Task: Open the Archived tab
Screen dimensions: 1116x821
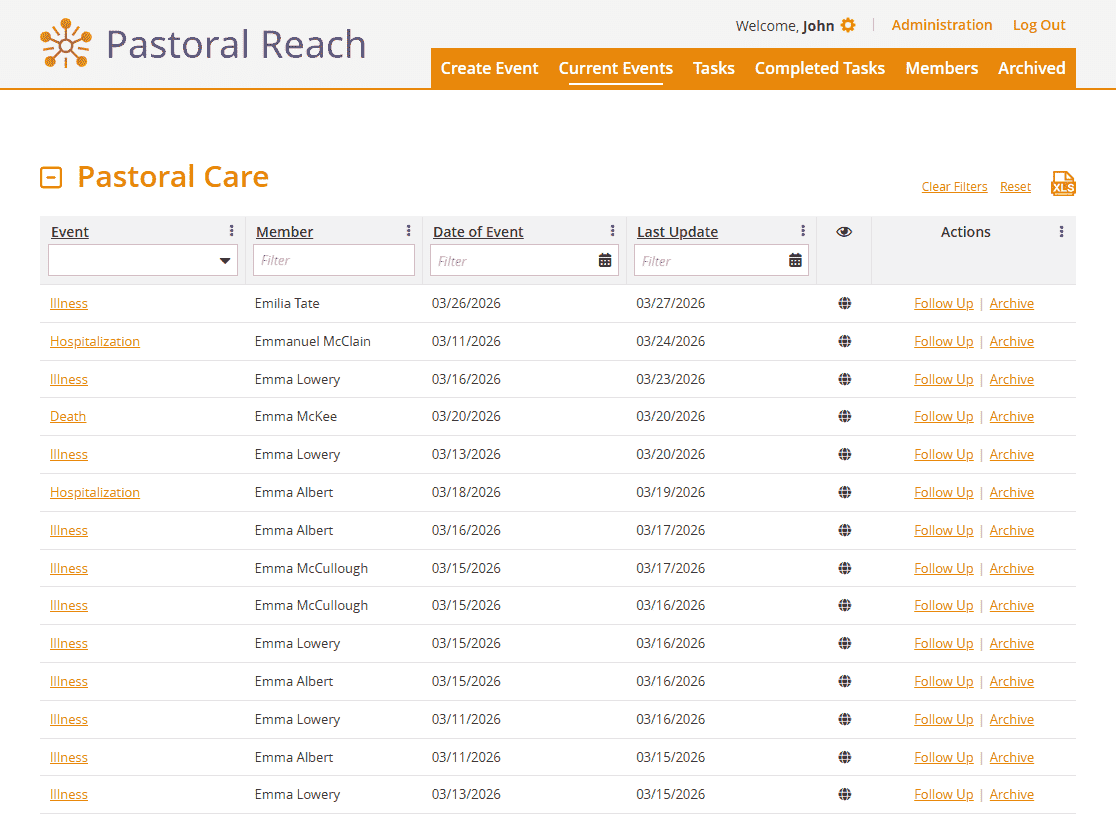Action: coord(1031,68)
